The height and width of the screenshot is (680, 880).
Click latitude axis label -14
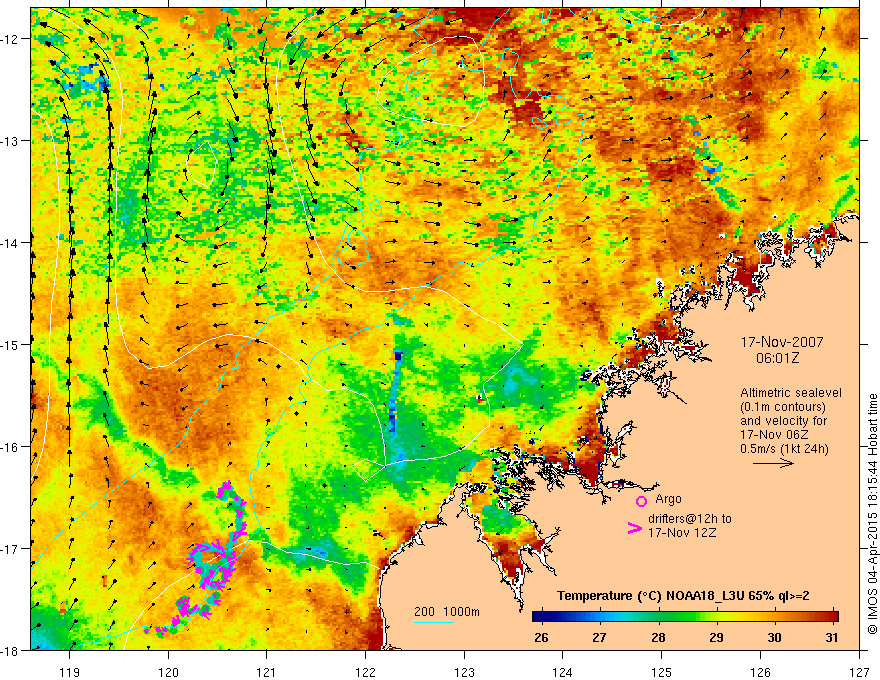coord(11,242)
